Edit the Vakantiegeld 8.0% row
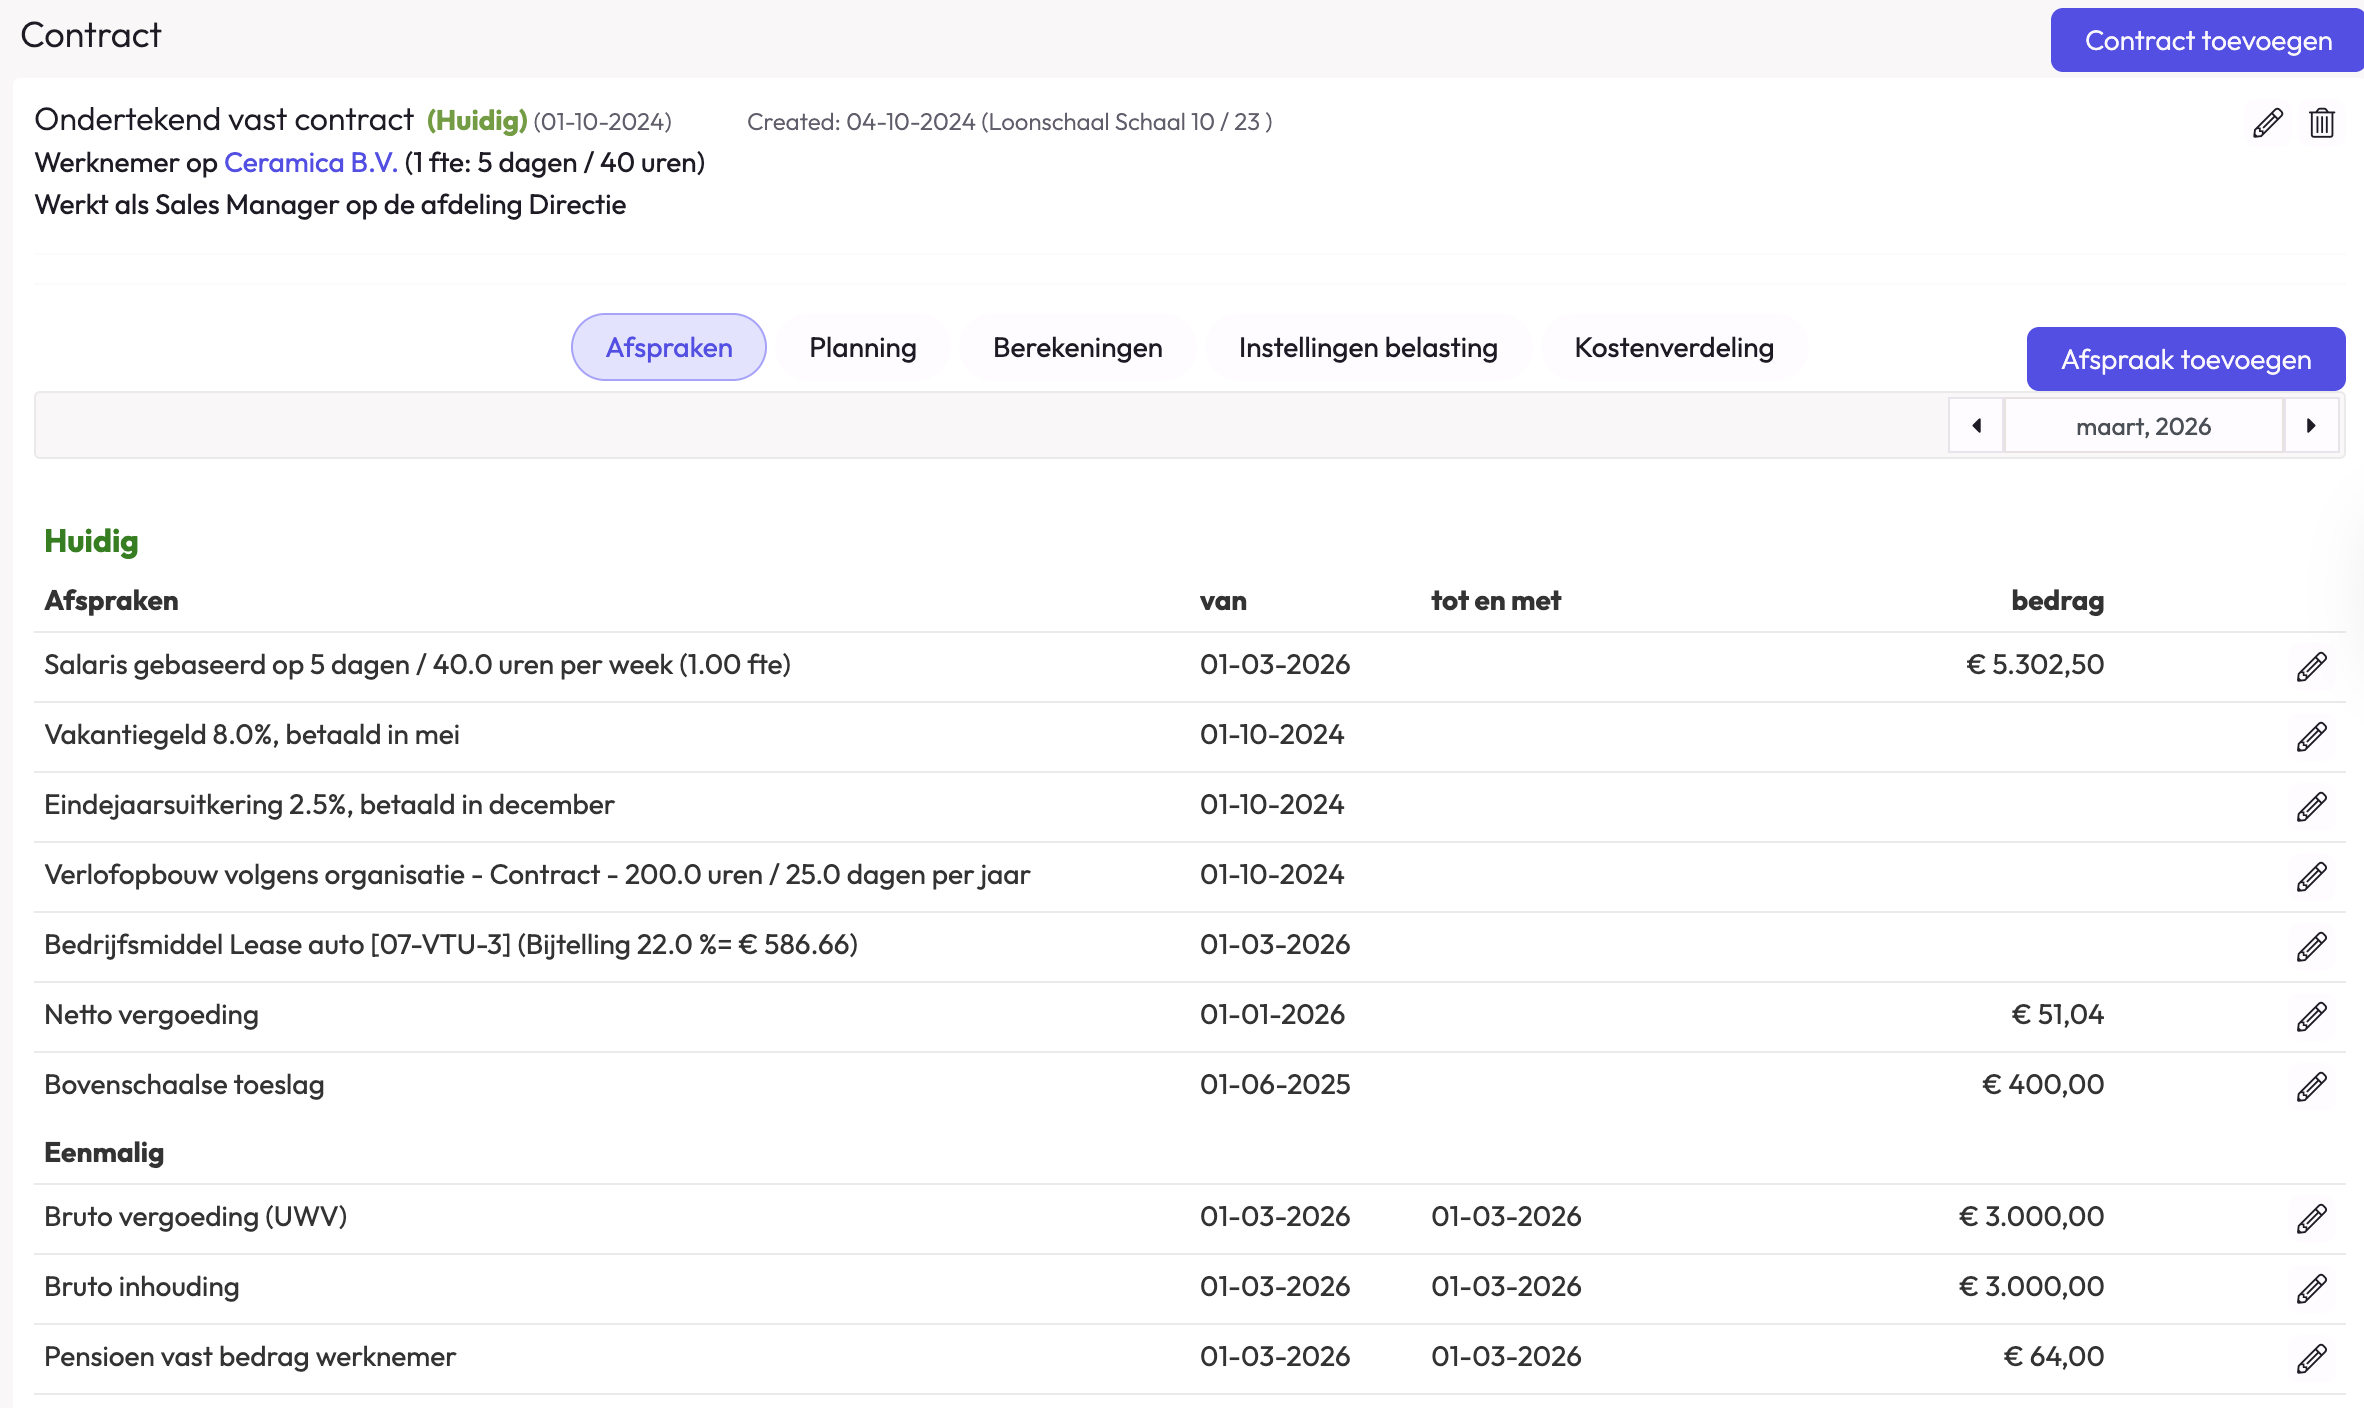This screenshot has height=1408, width=2364. pos(2311,736)
